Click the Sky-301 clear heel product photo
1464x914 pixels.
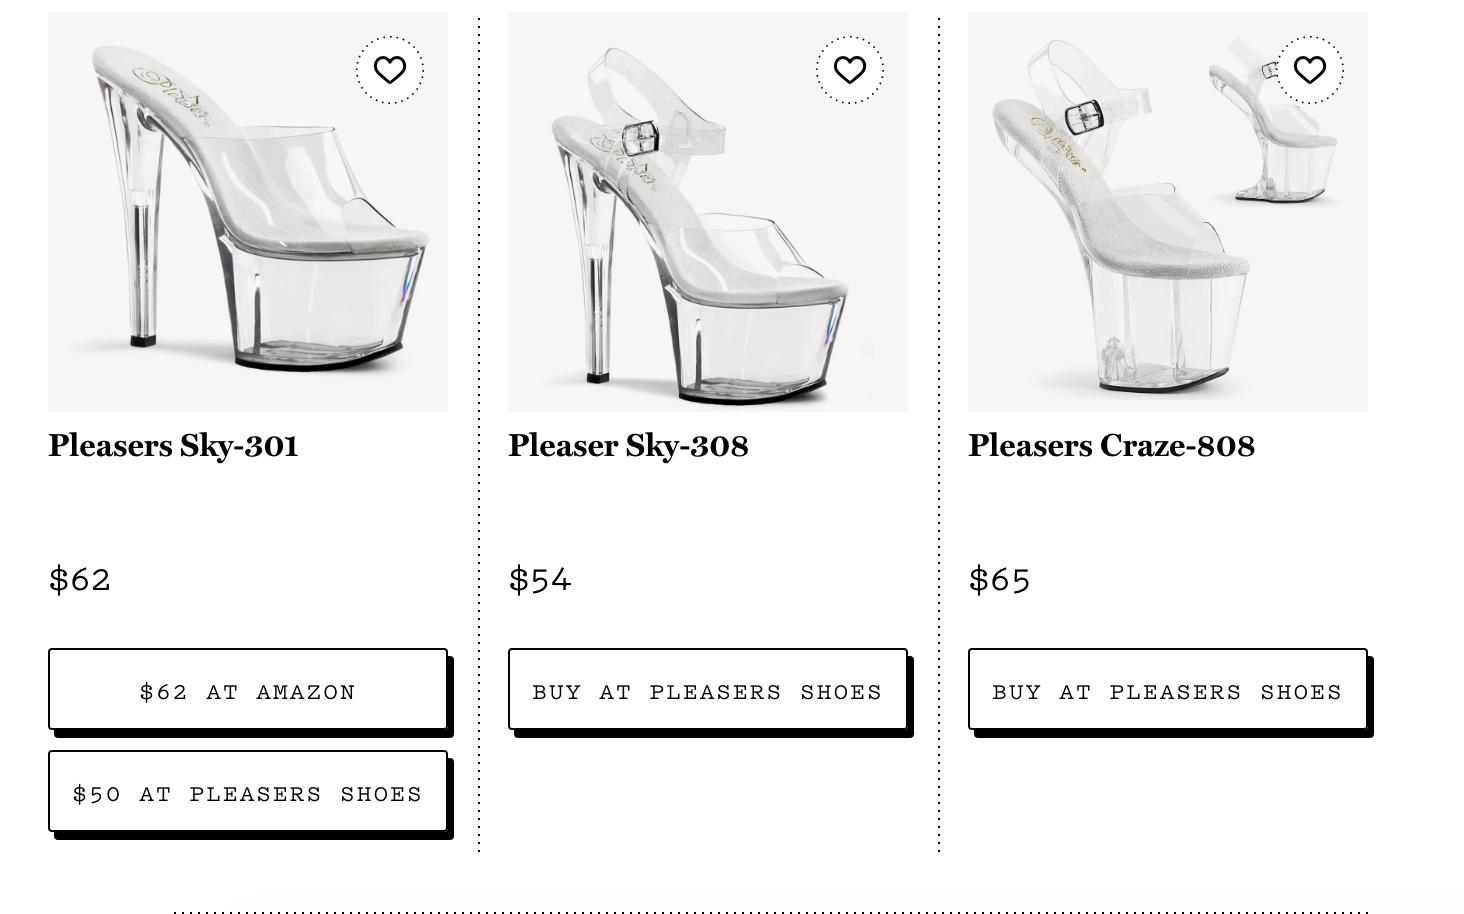(248, 212)
